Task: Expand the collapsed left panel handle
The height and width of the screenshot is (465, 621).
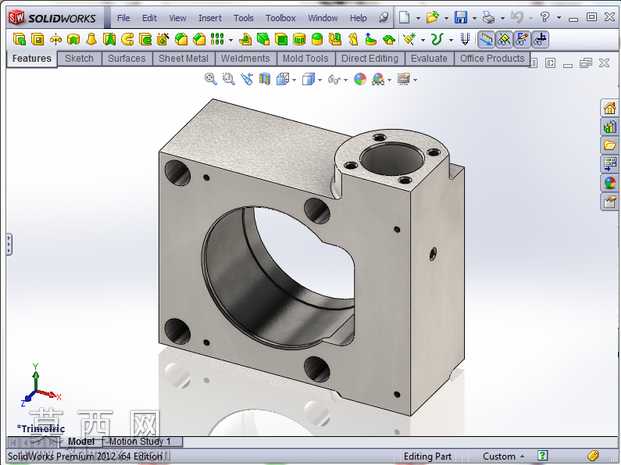Action: click(x=9, y=244)
